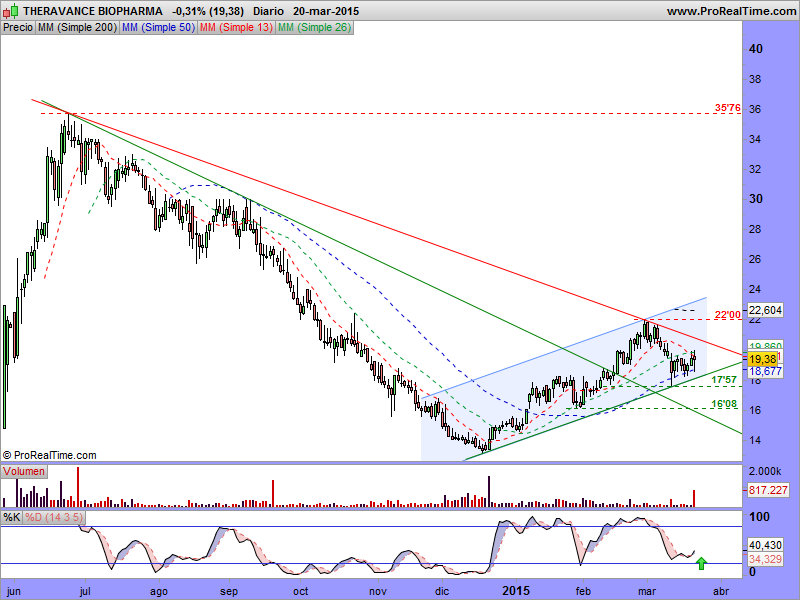Open the MM (Simple 13) label
Image resolution: width=800 pixels, height=600 pixels.
(236, 28)
